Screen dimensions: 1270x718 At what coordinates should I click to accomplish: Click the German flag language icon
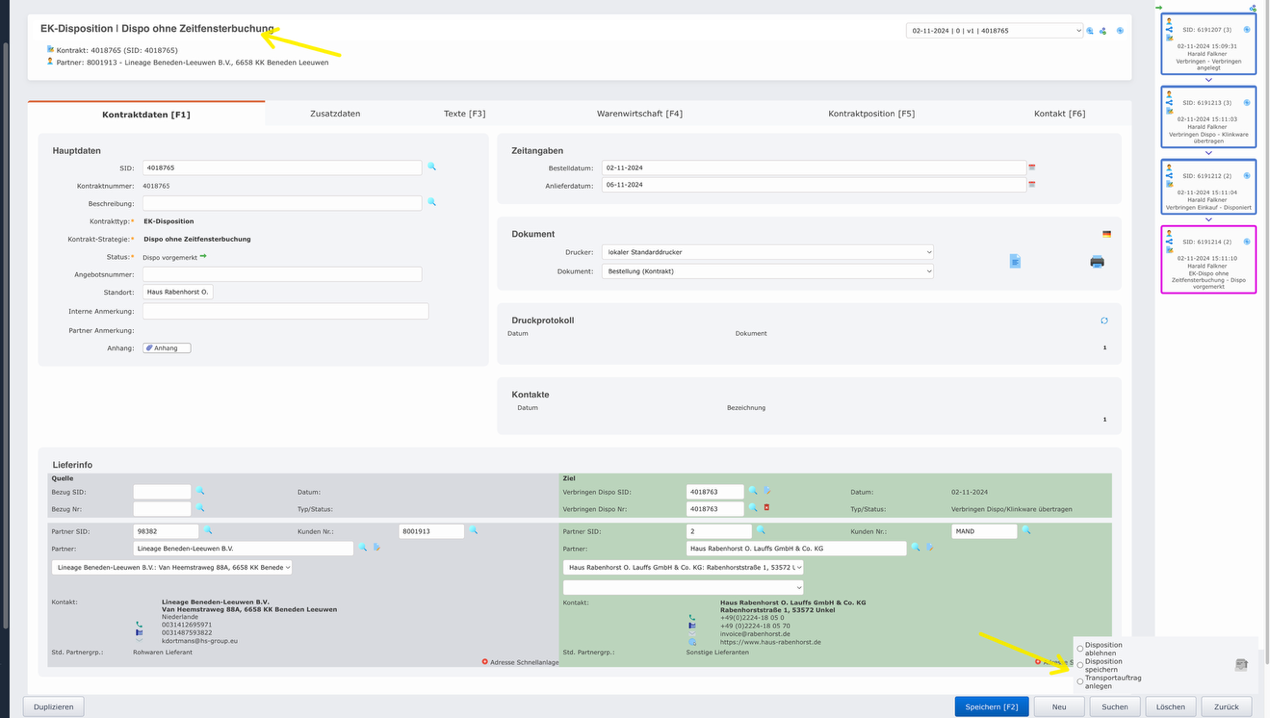[x=1106, y=234]
